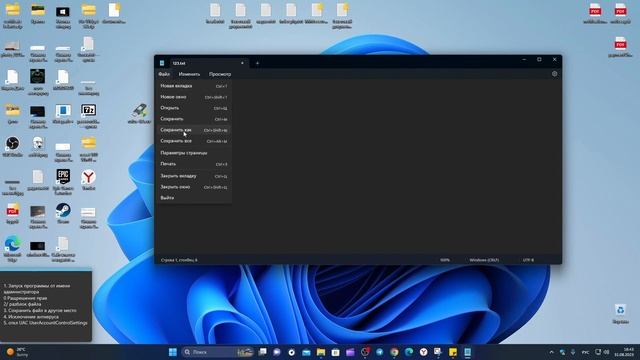Click the taskbar search box
The height and width of the screenshot is (360, 640).
tap(217, 352)
